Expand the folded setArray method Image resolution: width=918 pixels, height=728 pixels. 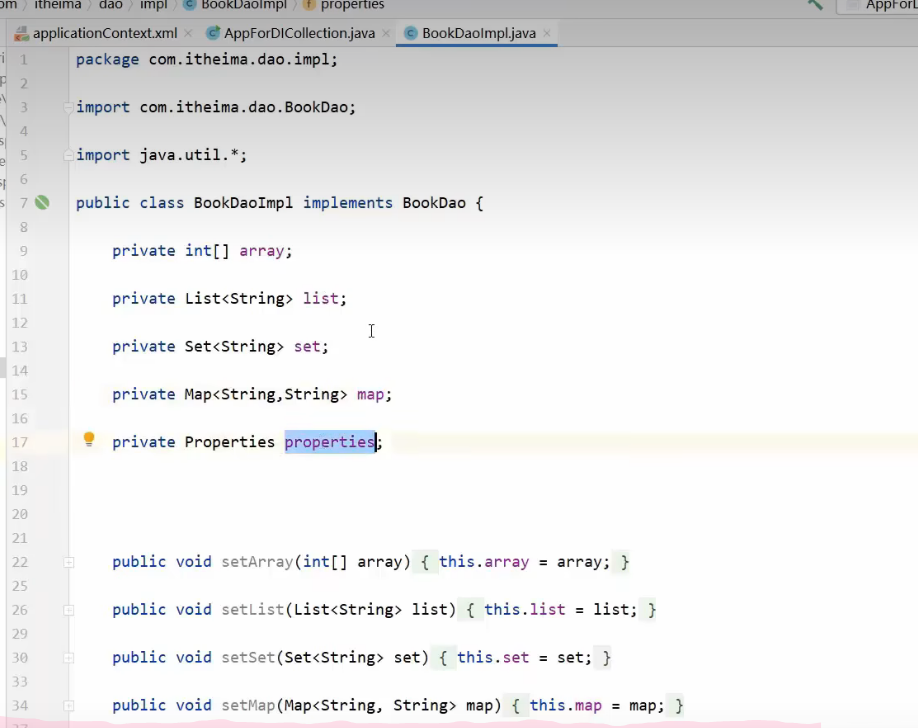[x=69, y=562]
